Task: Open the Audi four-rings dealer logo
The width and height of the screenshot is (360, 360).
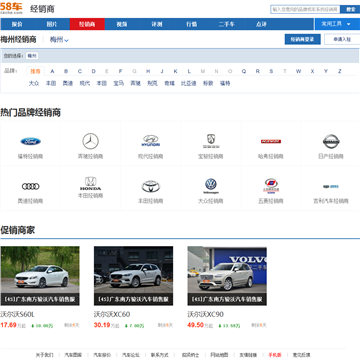Action: 31,186
